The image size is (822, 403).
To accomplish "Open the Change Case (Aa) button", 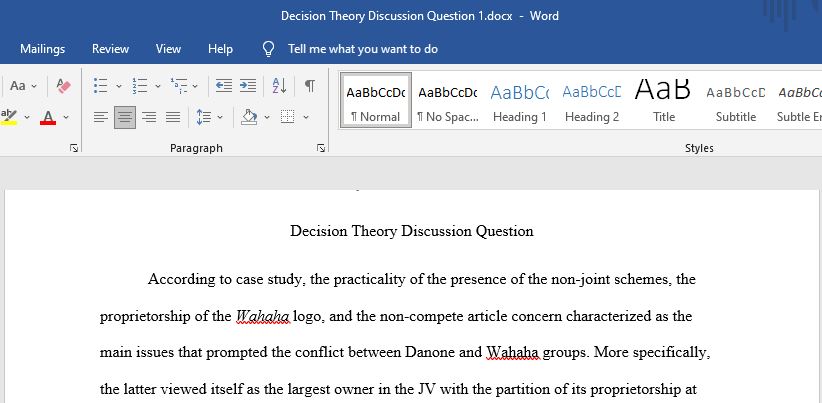I will tap(18, 85).
